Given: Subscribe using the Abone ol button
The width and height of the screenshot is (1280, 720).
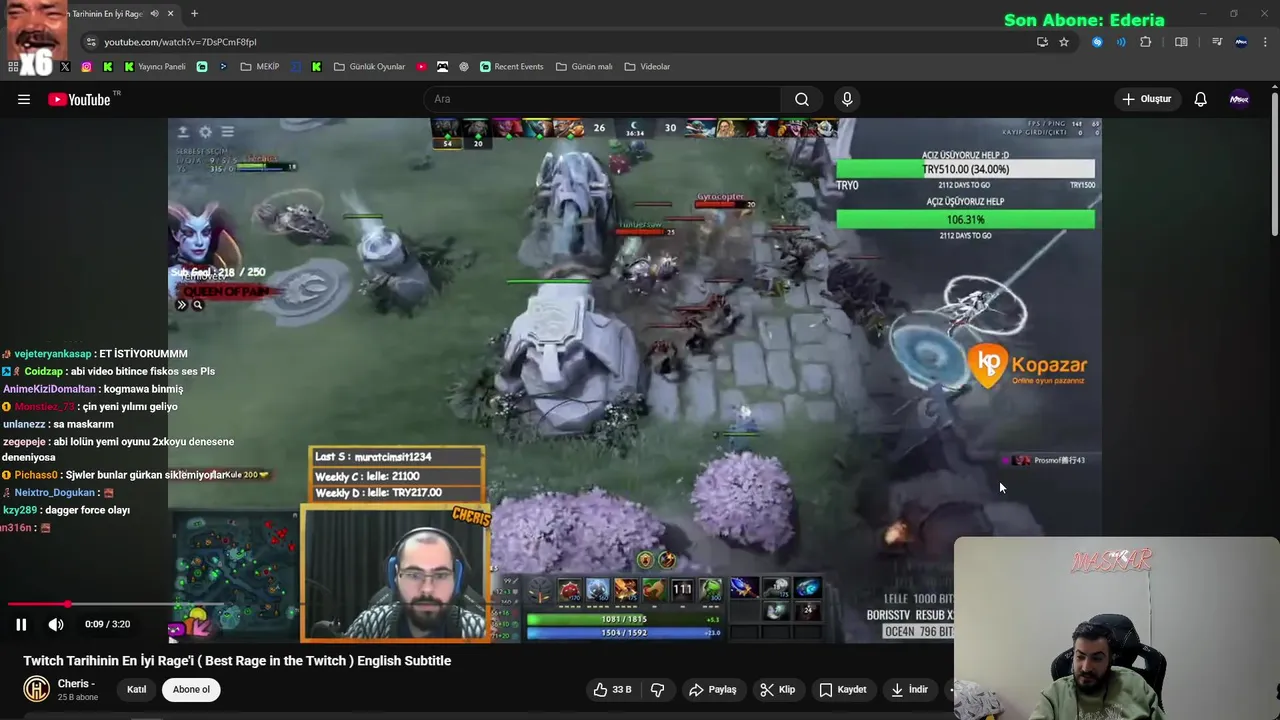Looking at the screenshot, I should point(191,689).
